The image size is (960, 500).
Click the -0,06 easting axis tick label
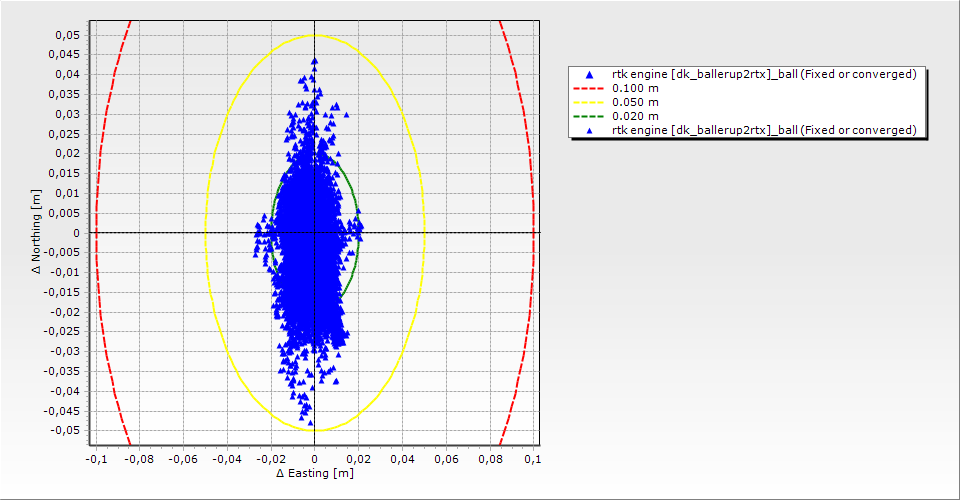(x=183, y=460)
